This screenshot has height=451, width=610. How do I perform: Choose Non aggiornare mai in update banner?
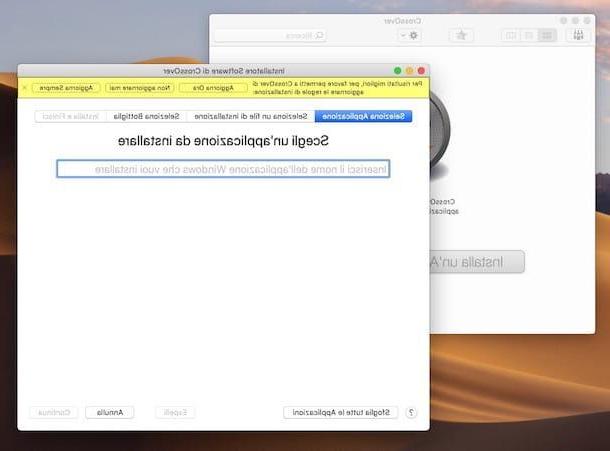pos(140,88)
